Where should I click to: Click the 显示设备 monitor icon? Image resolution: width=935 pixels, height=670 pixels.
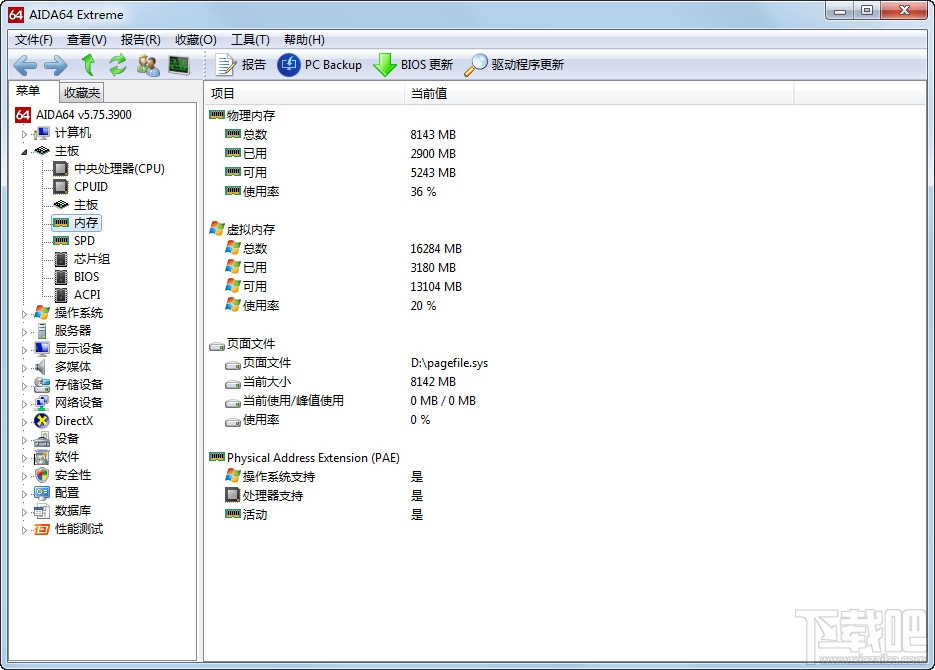pos(41,349)
